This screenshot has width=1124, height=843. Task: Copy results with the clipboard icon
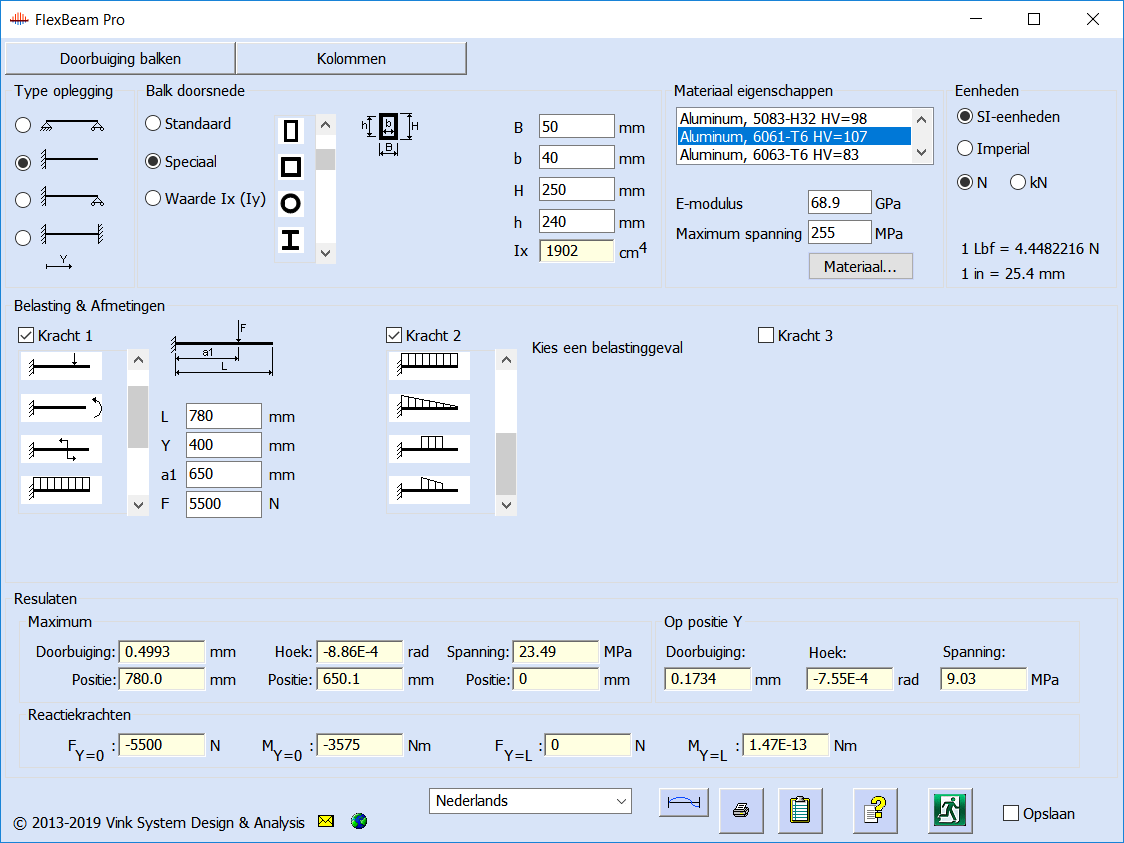click(799, 809)
